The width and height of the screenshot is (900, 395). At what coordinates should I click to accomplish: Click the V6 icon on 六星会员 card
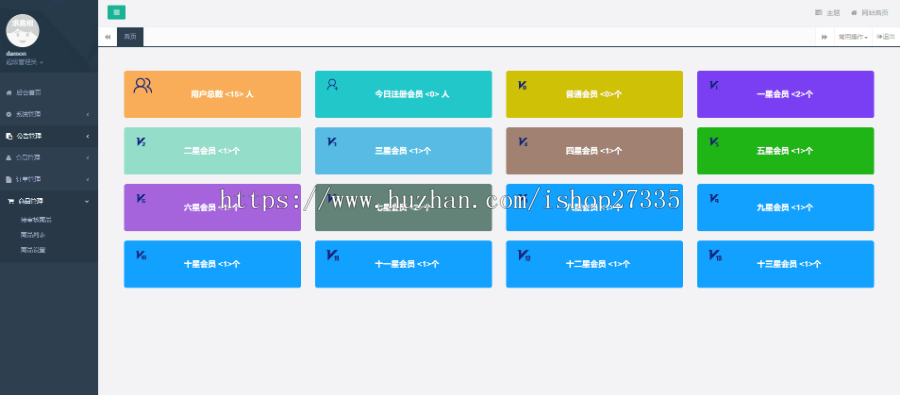coord(141,198)
